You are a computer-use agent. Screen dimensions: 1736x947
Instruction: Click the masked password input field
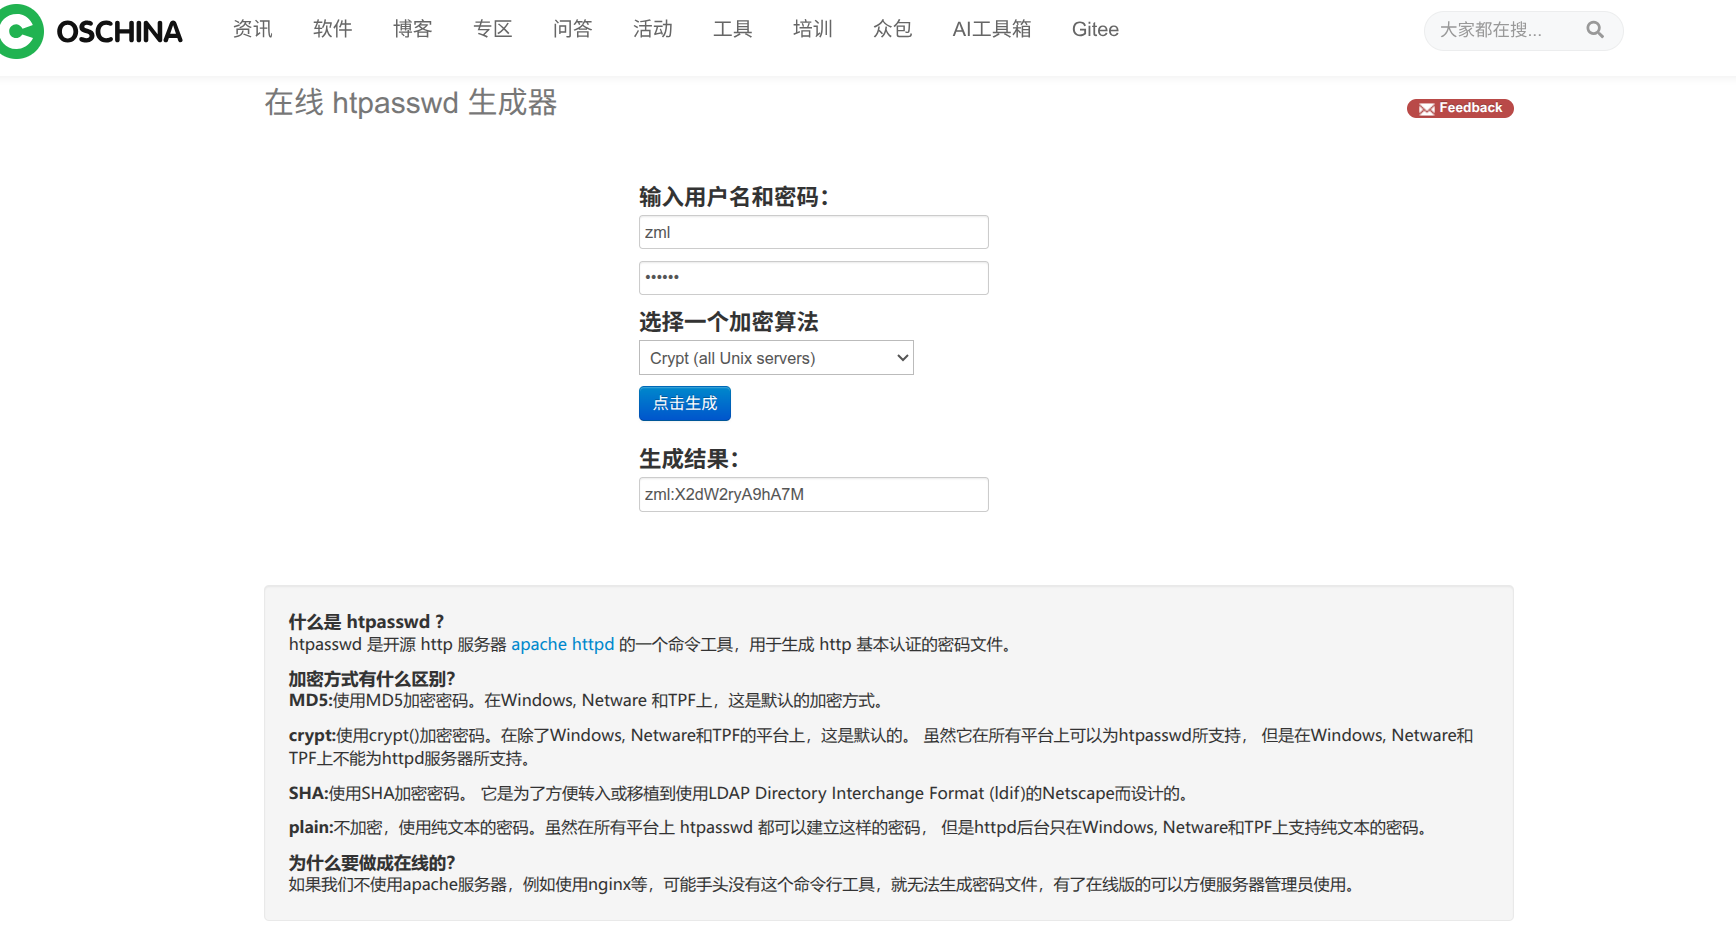pyautogui.click(x=813, y=278)
